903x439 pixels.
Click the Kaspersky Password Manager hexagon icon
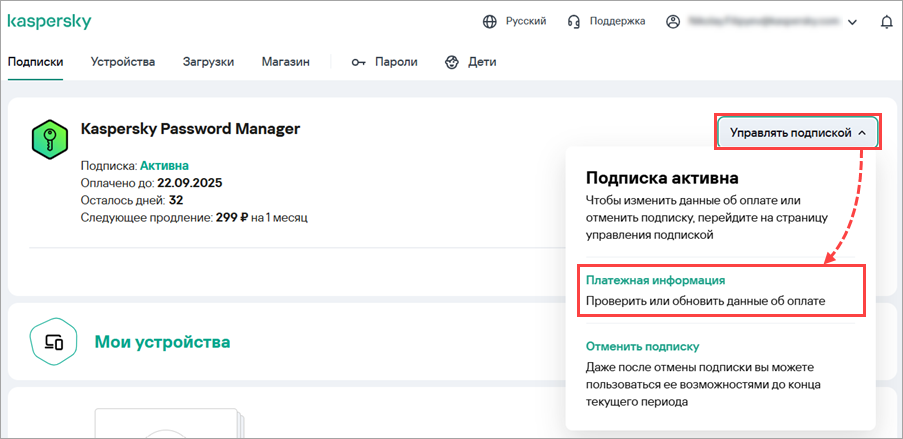pos(50,139)
